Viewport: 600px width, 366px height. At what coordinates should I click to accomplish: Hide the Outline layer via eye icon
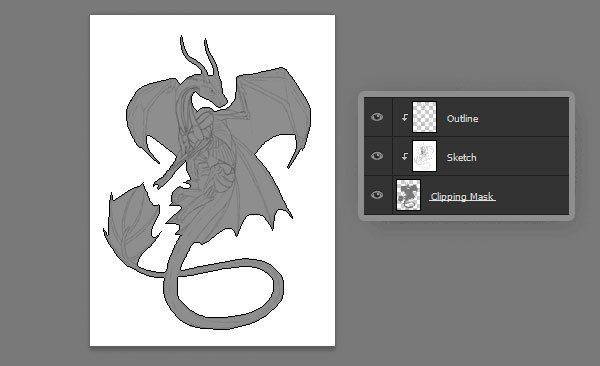point(377,117)
